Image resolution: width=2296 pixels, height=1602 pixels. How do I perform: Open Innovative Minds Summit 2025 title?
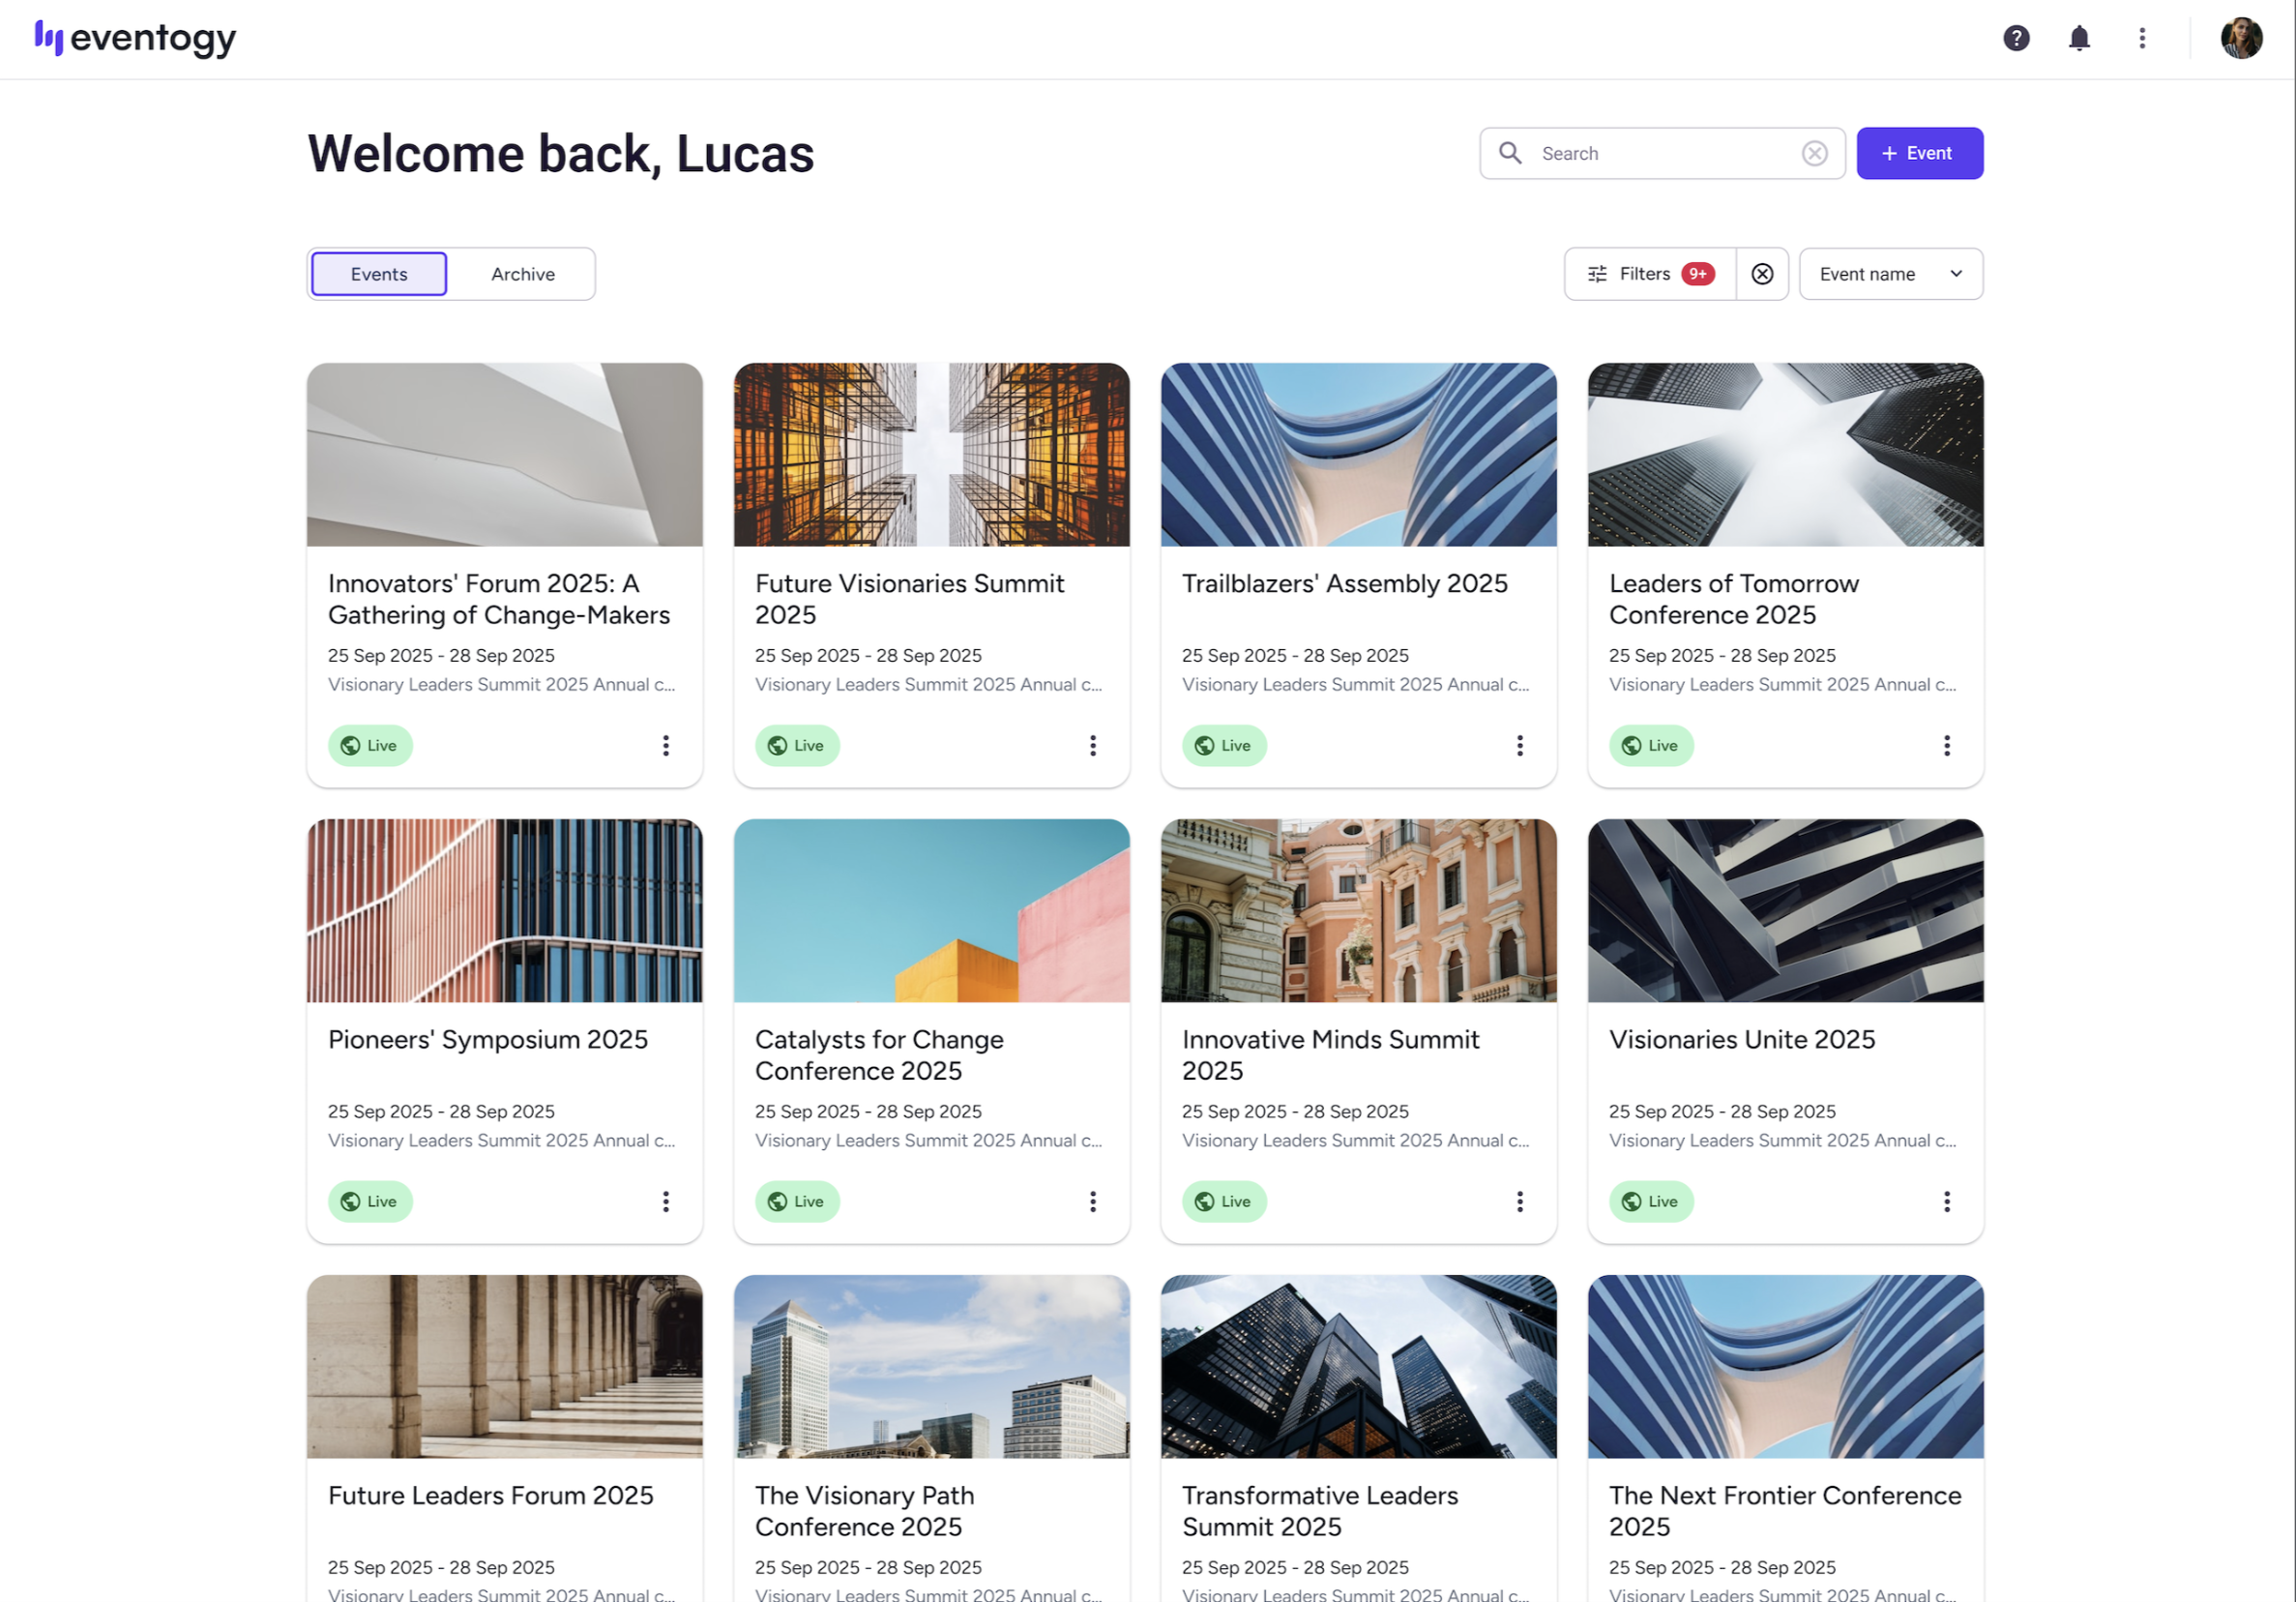click(x=1330, y=1055)
